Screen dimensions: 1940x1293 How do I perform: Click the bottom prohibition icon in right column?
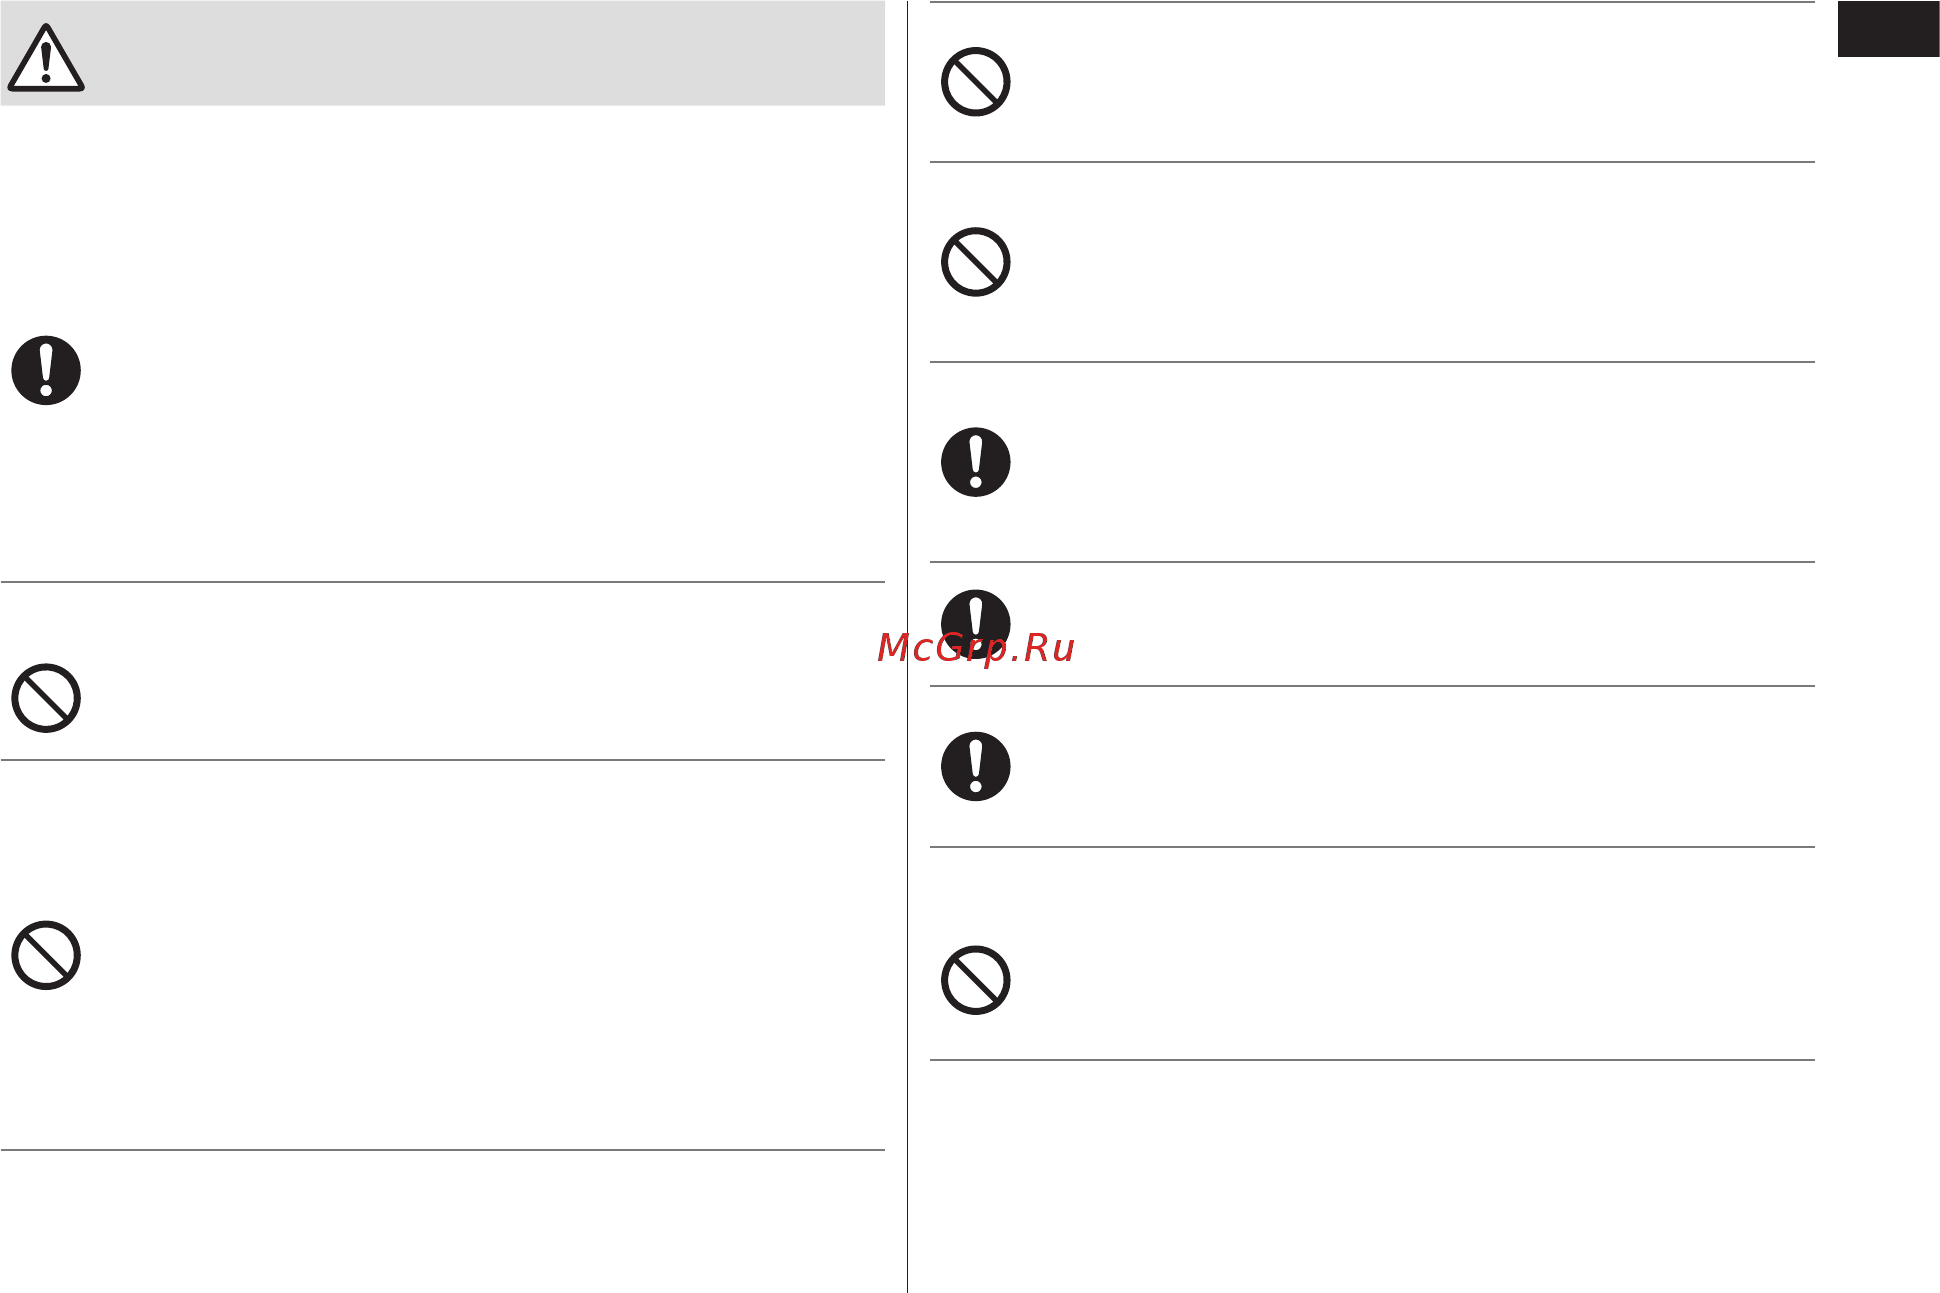[976, 980]
